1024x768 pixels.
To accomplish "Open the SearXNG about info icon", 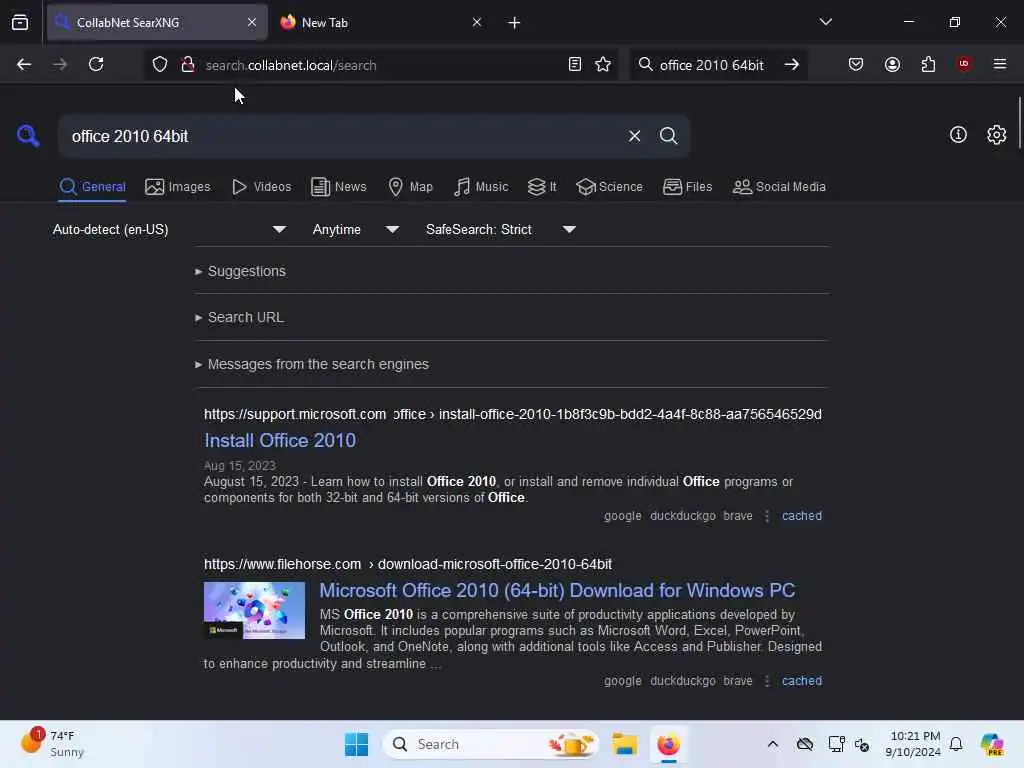I will pyautogui.click(x=958, y=135).
